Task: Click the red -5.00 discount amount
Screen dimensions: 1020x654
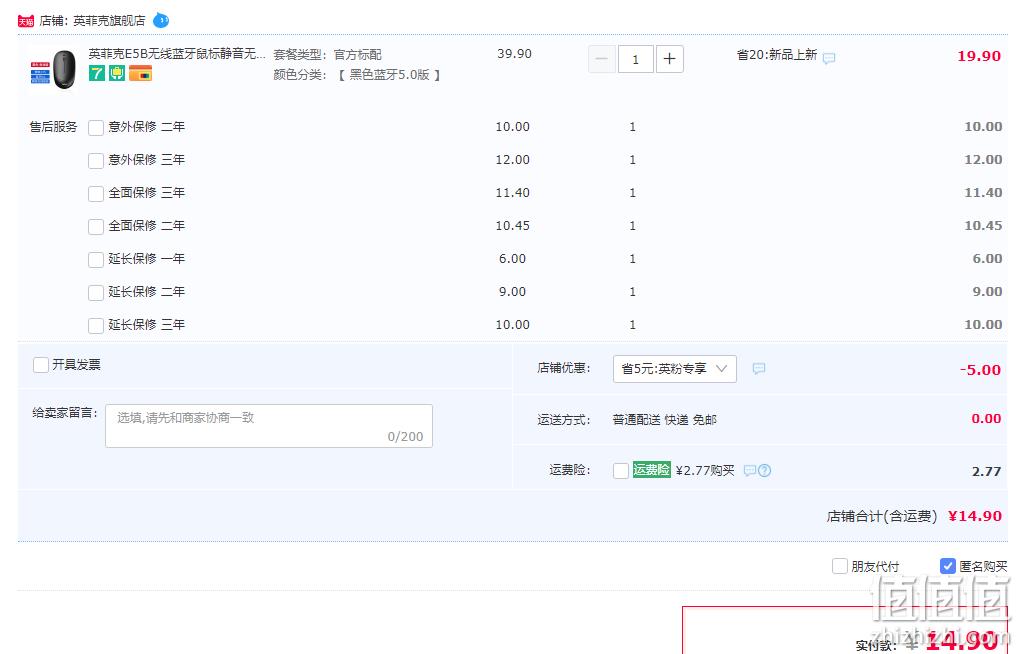Action: coord(980,370)
